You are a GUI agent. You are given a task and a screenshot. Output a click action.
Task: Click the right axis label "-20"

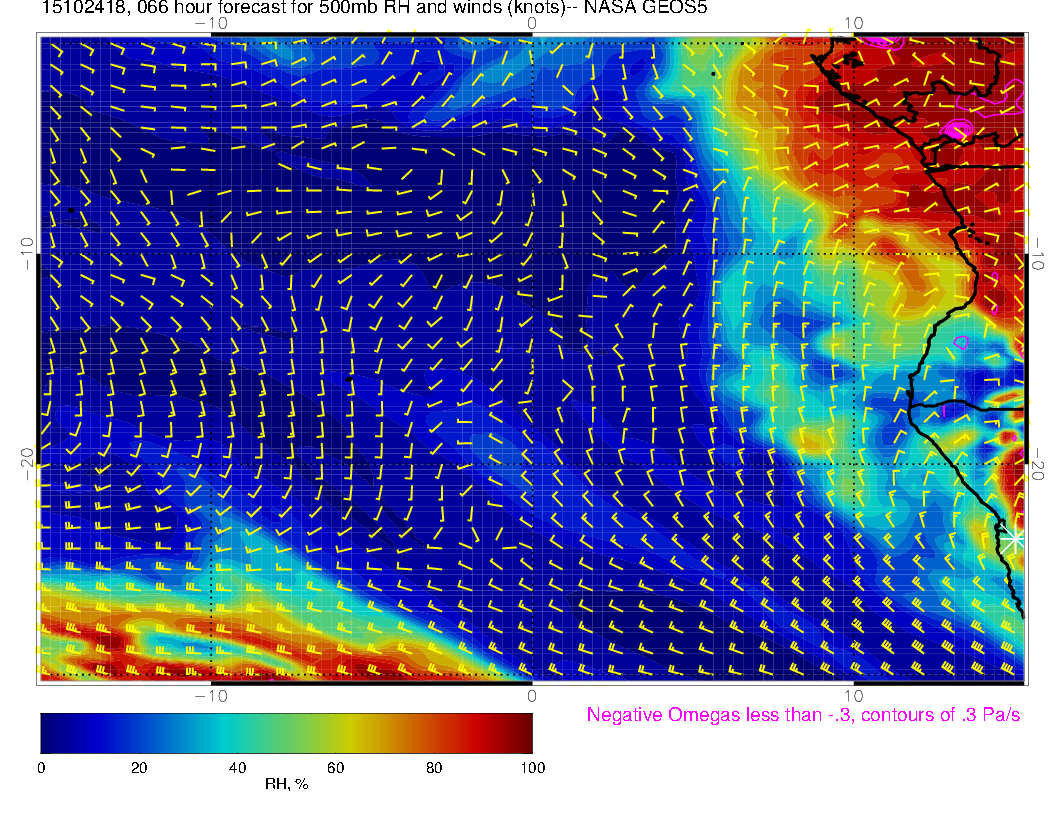pos(1038,464)
